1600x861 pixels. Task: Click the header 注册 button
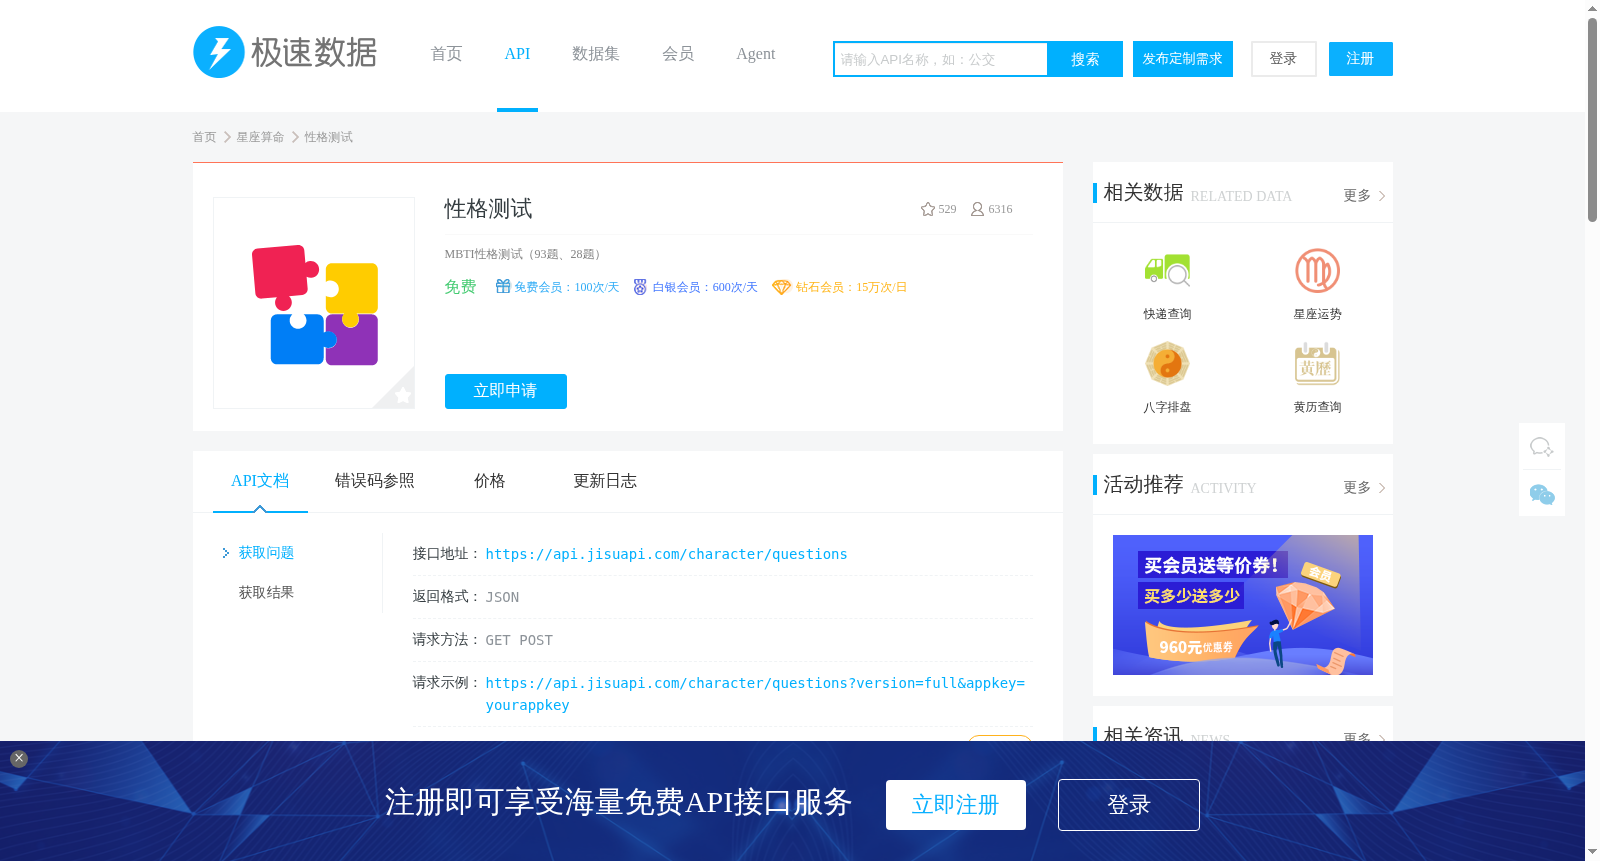tap(1360, 59)
